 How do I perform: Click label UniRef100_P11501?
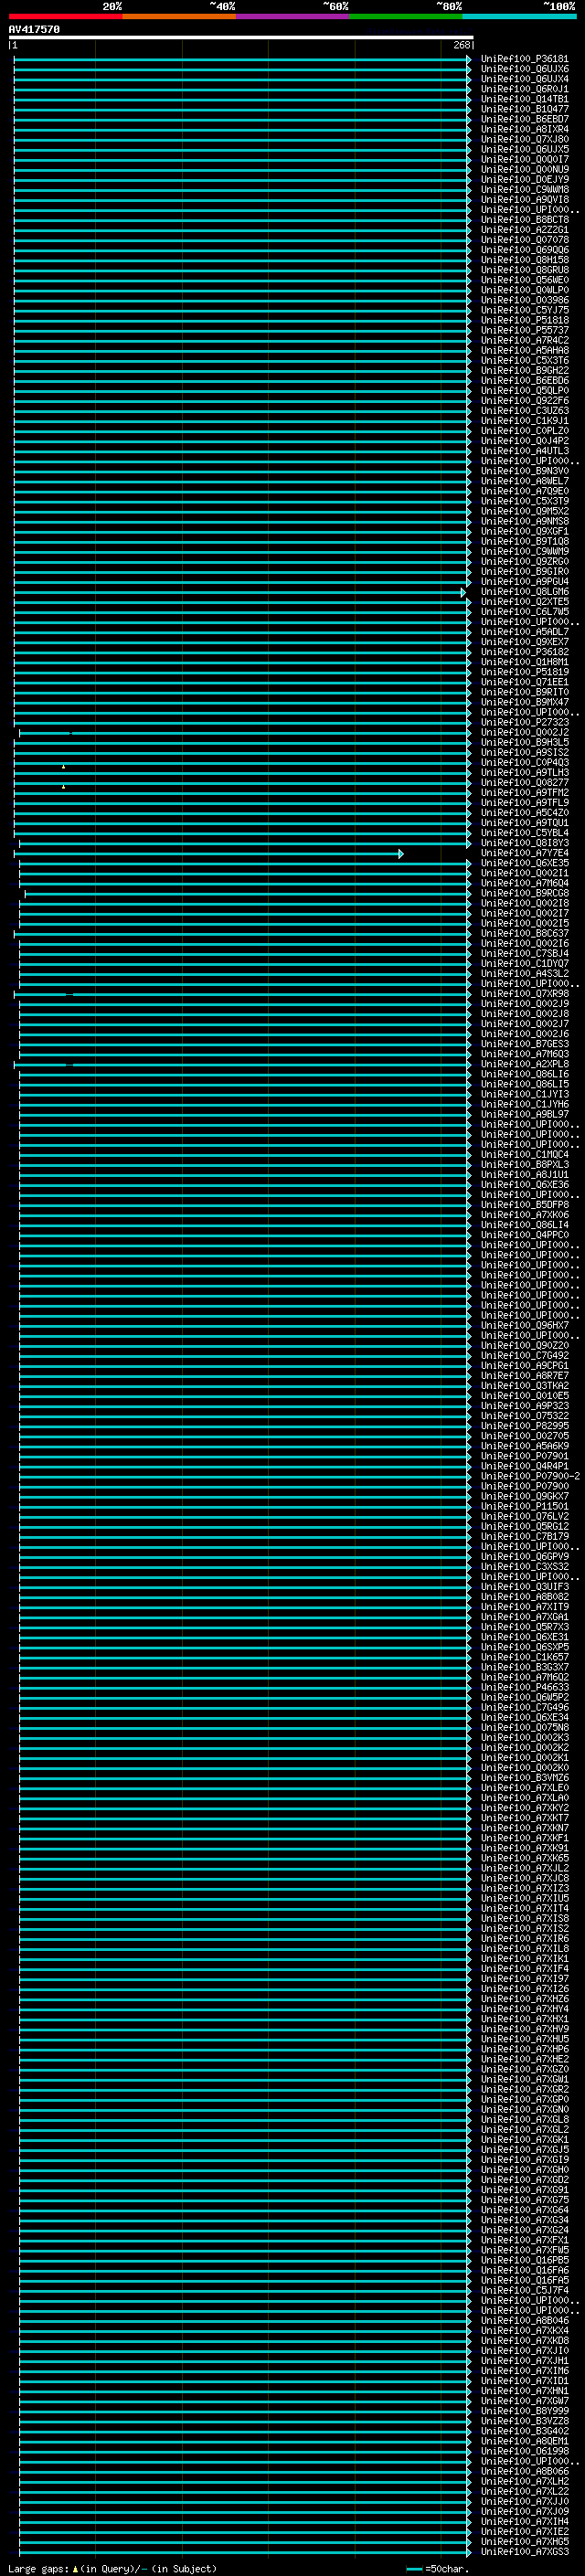point(525,1506)
